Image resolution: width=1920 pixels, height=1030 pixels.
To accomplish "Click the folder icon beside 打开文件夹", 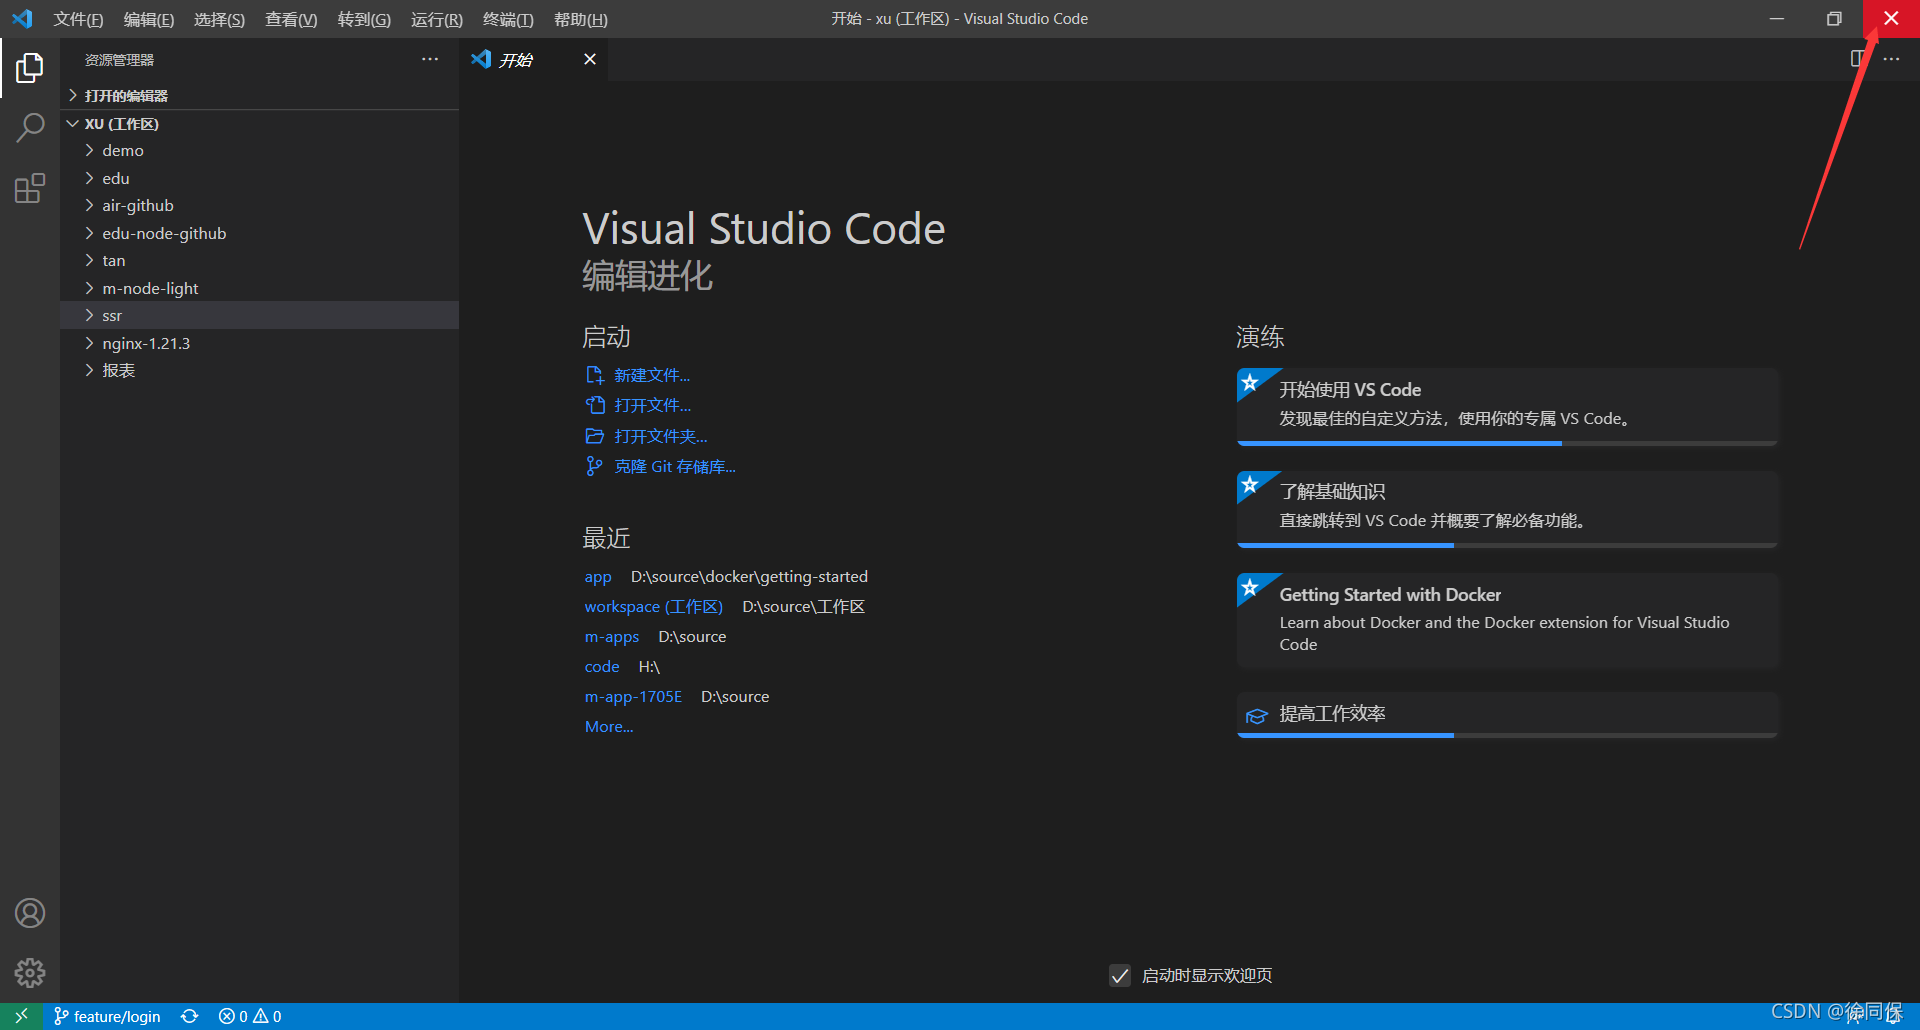I will tap(595, 436).
